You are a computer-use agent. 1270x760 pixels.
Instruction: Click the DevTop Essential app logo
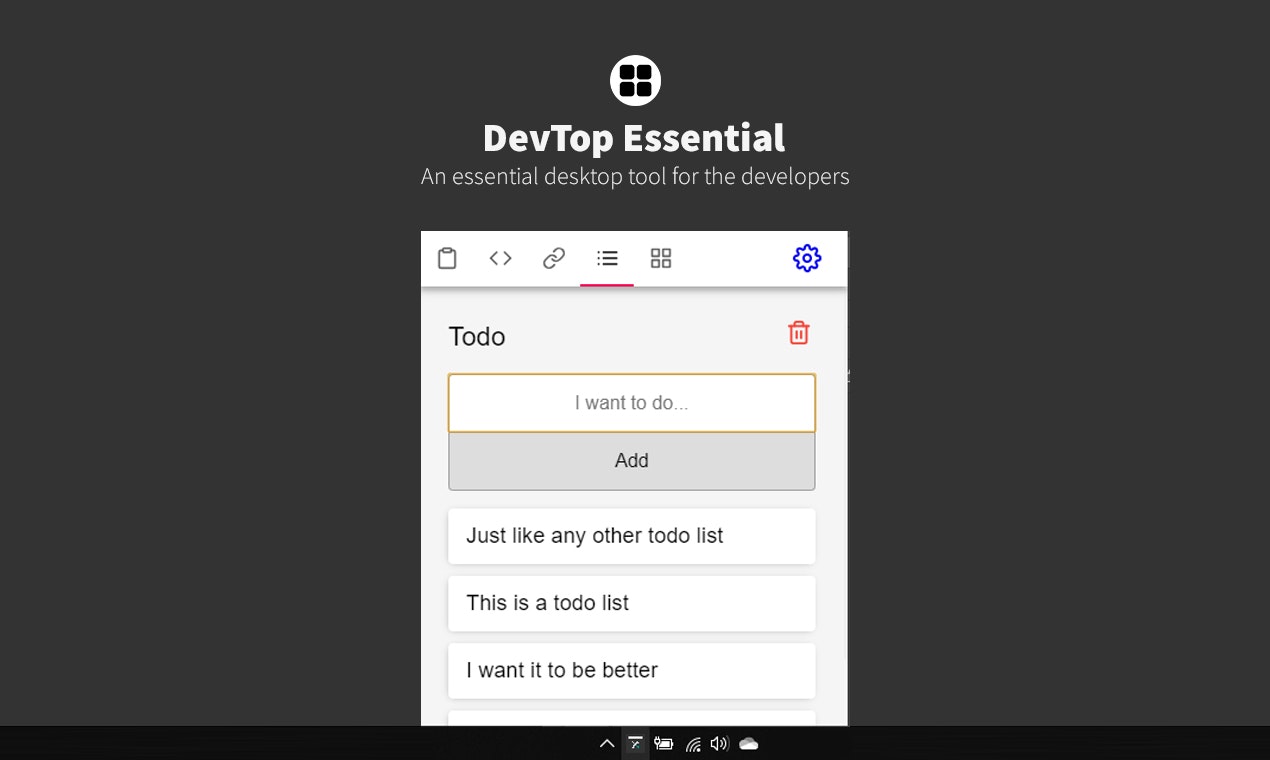(x=635, y=80)
